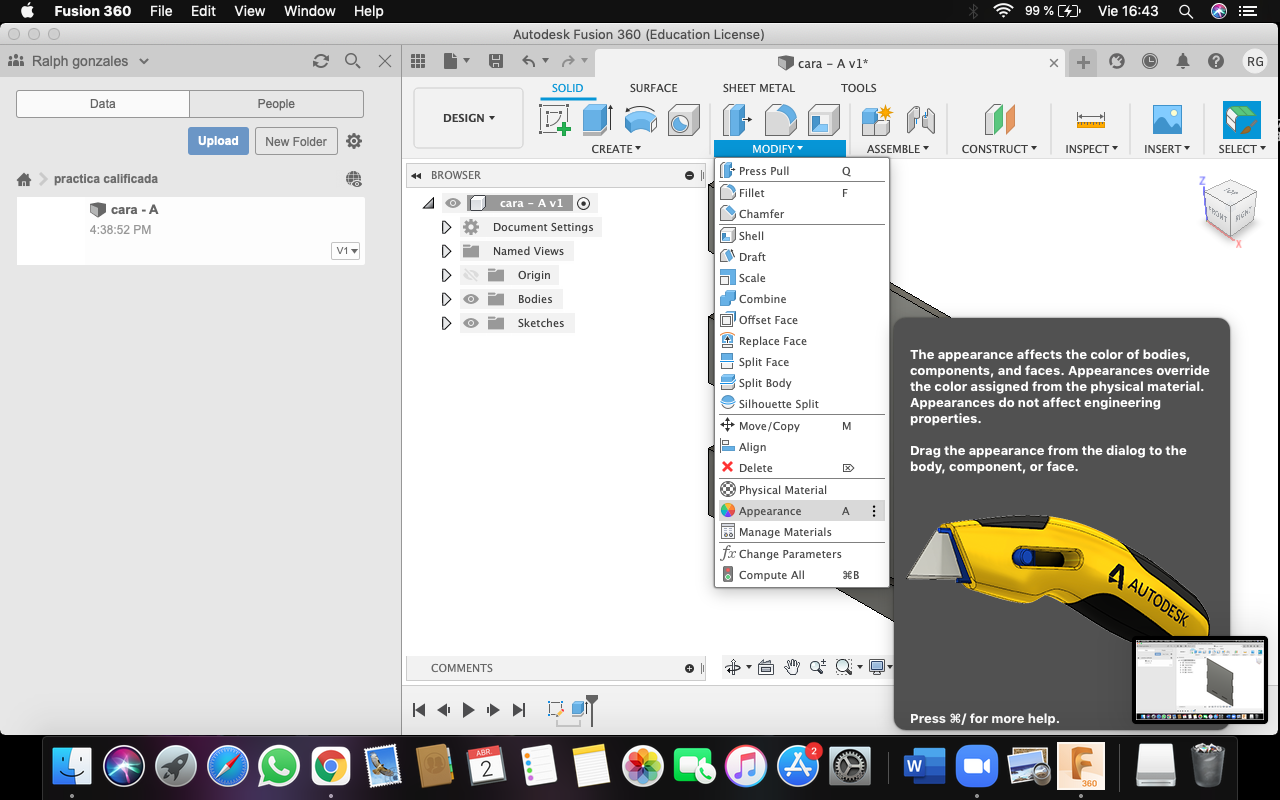Screen dimensions: 1280x800
Task: Select the Create Sketch tool icon
Action: (x=555, y=120)
